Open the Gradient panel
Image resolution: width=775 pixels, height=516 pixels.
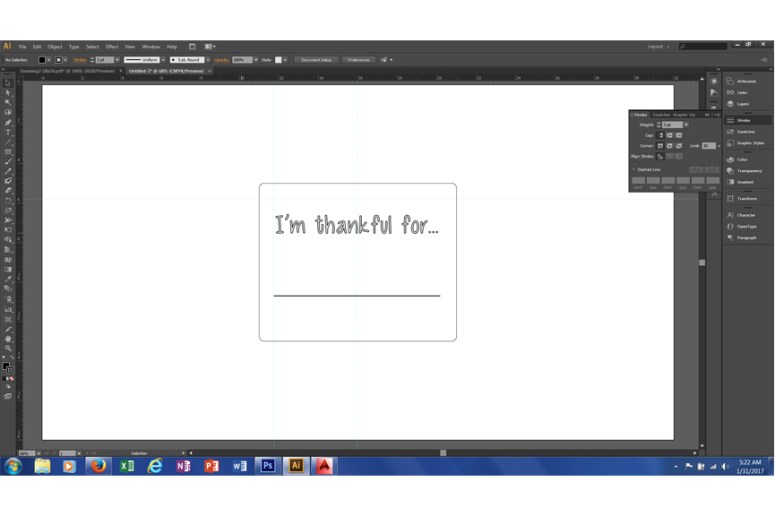pos(744,181)
